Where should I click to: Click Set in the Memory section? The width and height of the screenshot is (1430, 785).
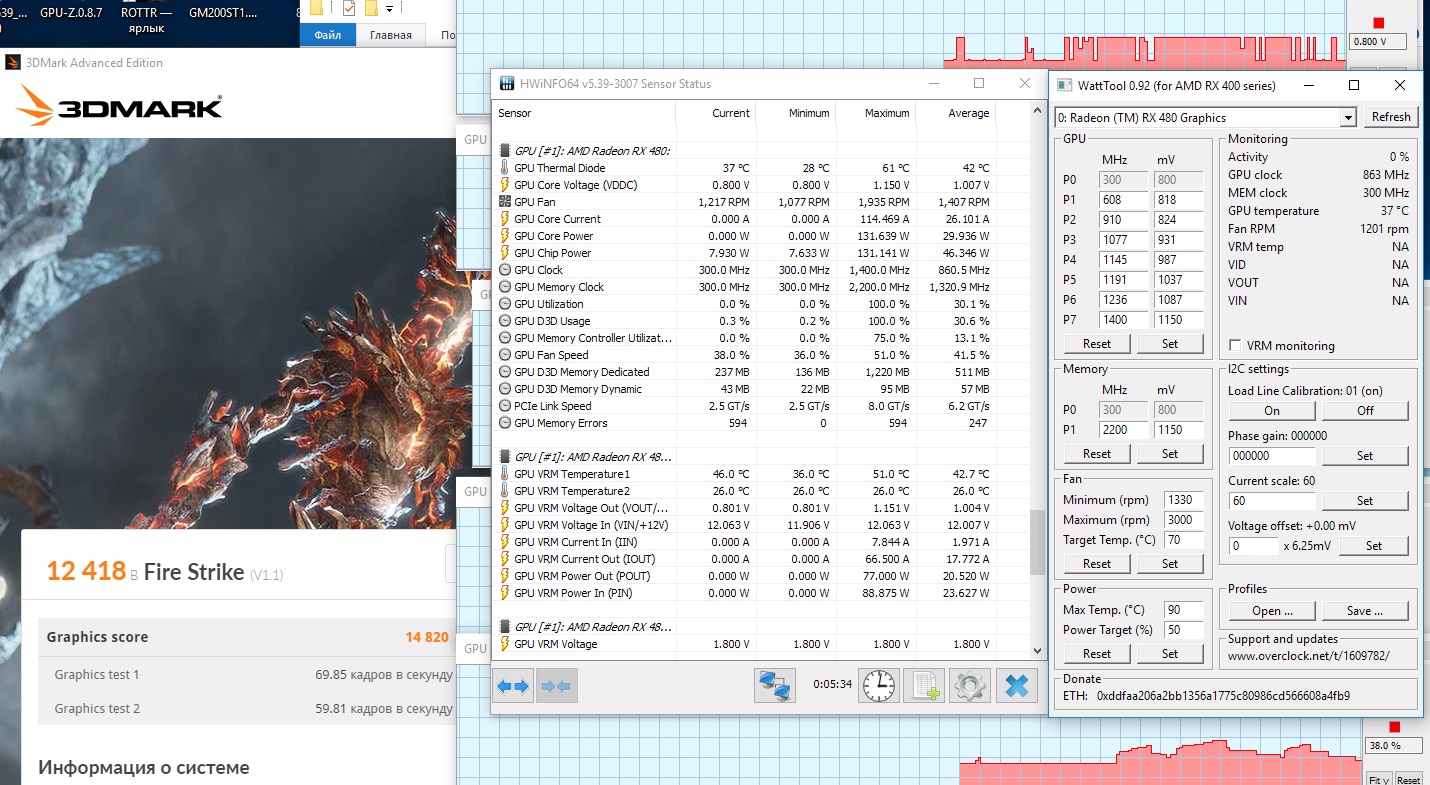[1170, 454]
